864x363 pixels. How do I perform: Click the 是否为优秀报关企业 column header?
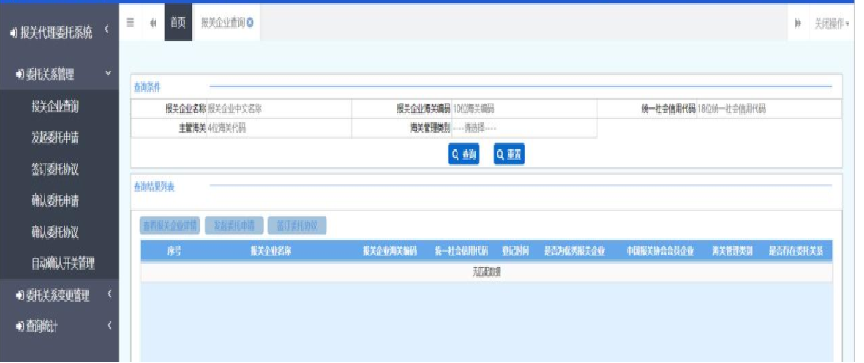pyautogui.click(x=575, y=252)
